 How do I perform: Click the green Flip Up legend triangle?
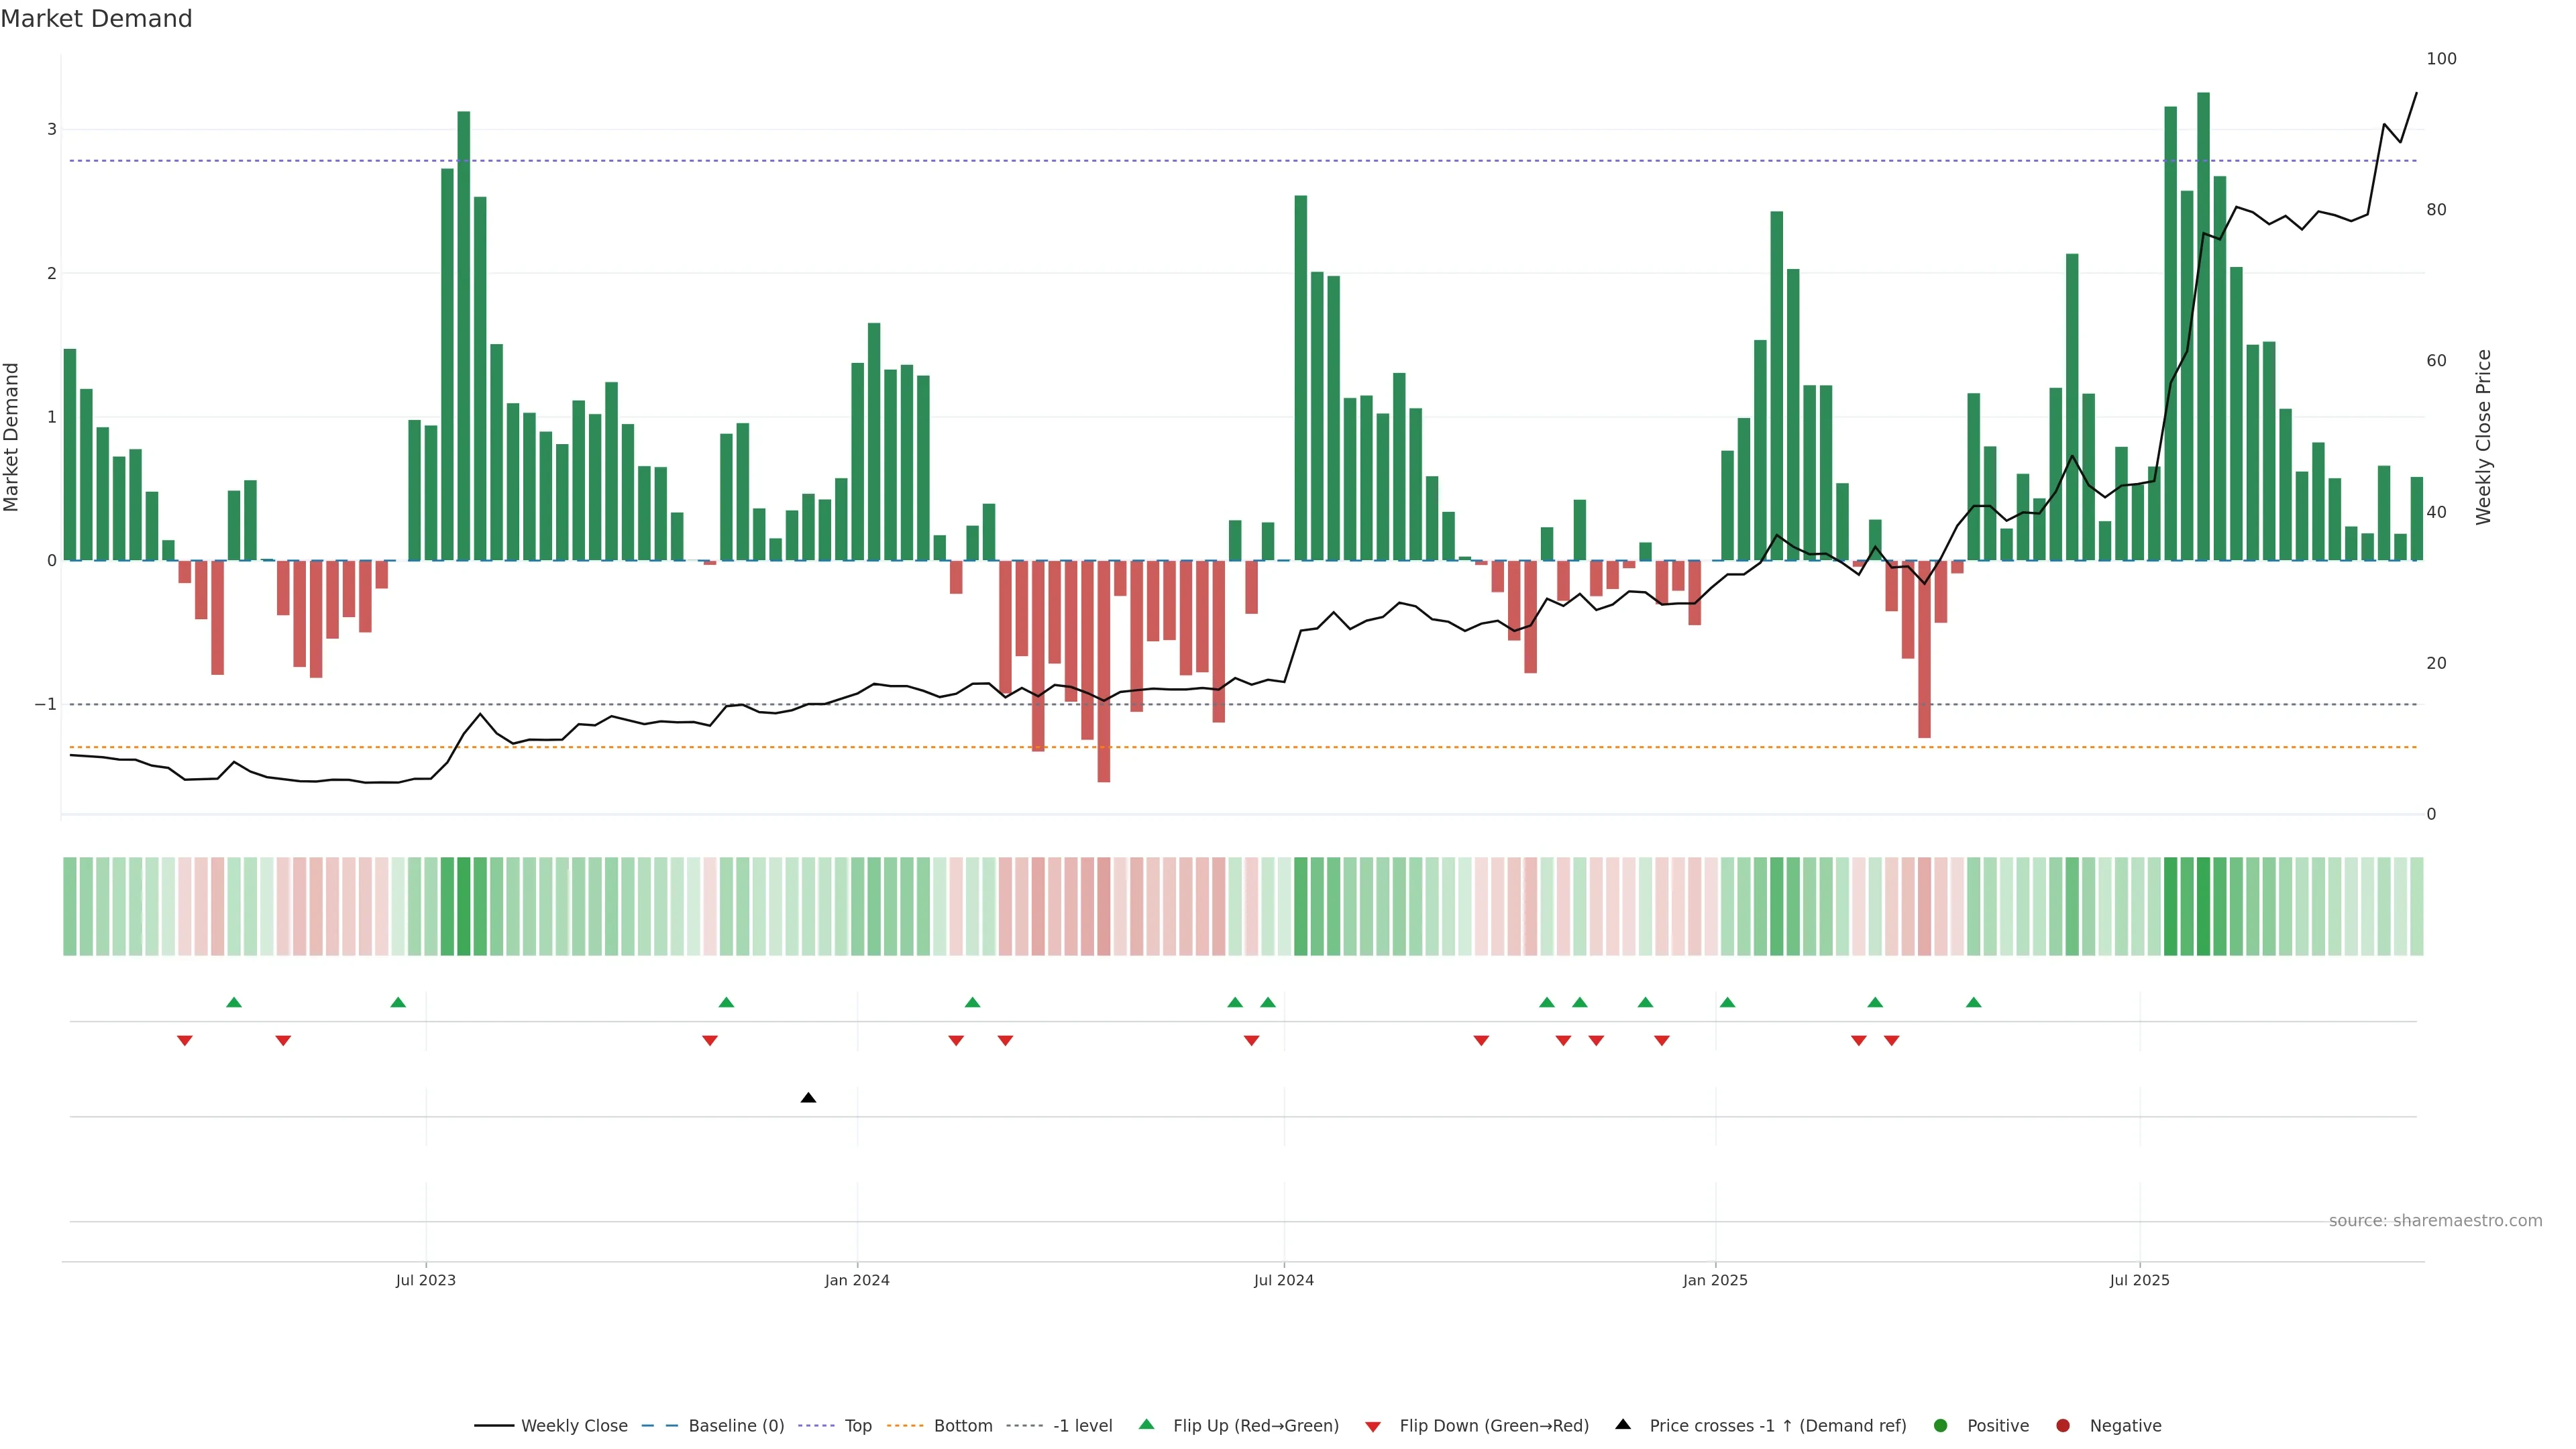[x=1146, y=1424]
